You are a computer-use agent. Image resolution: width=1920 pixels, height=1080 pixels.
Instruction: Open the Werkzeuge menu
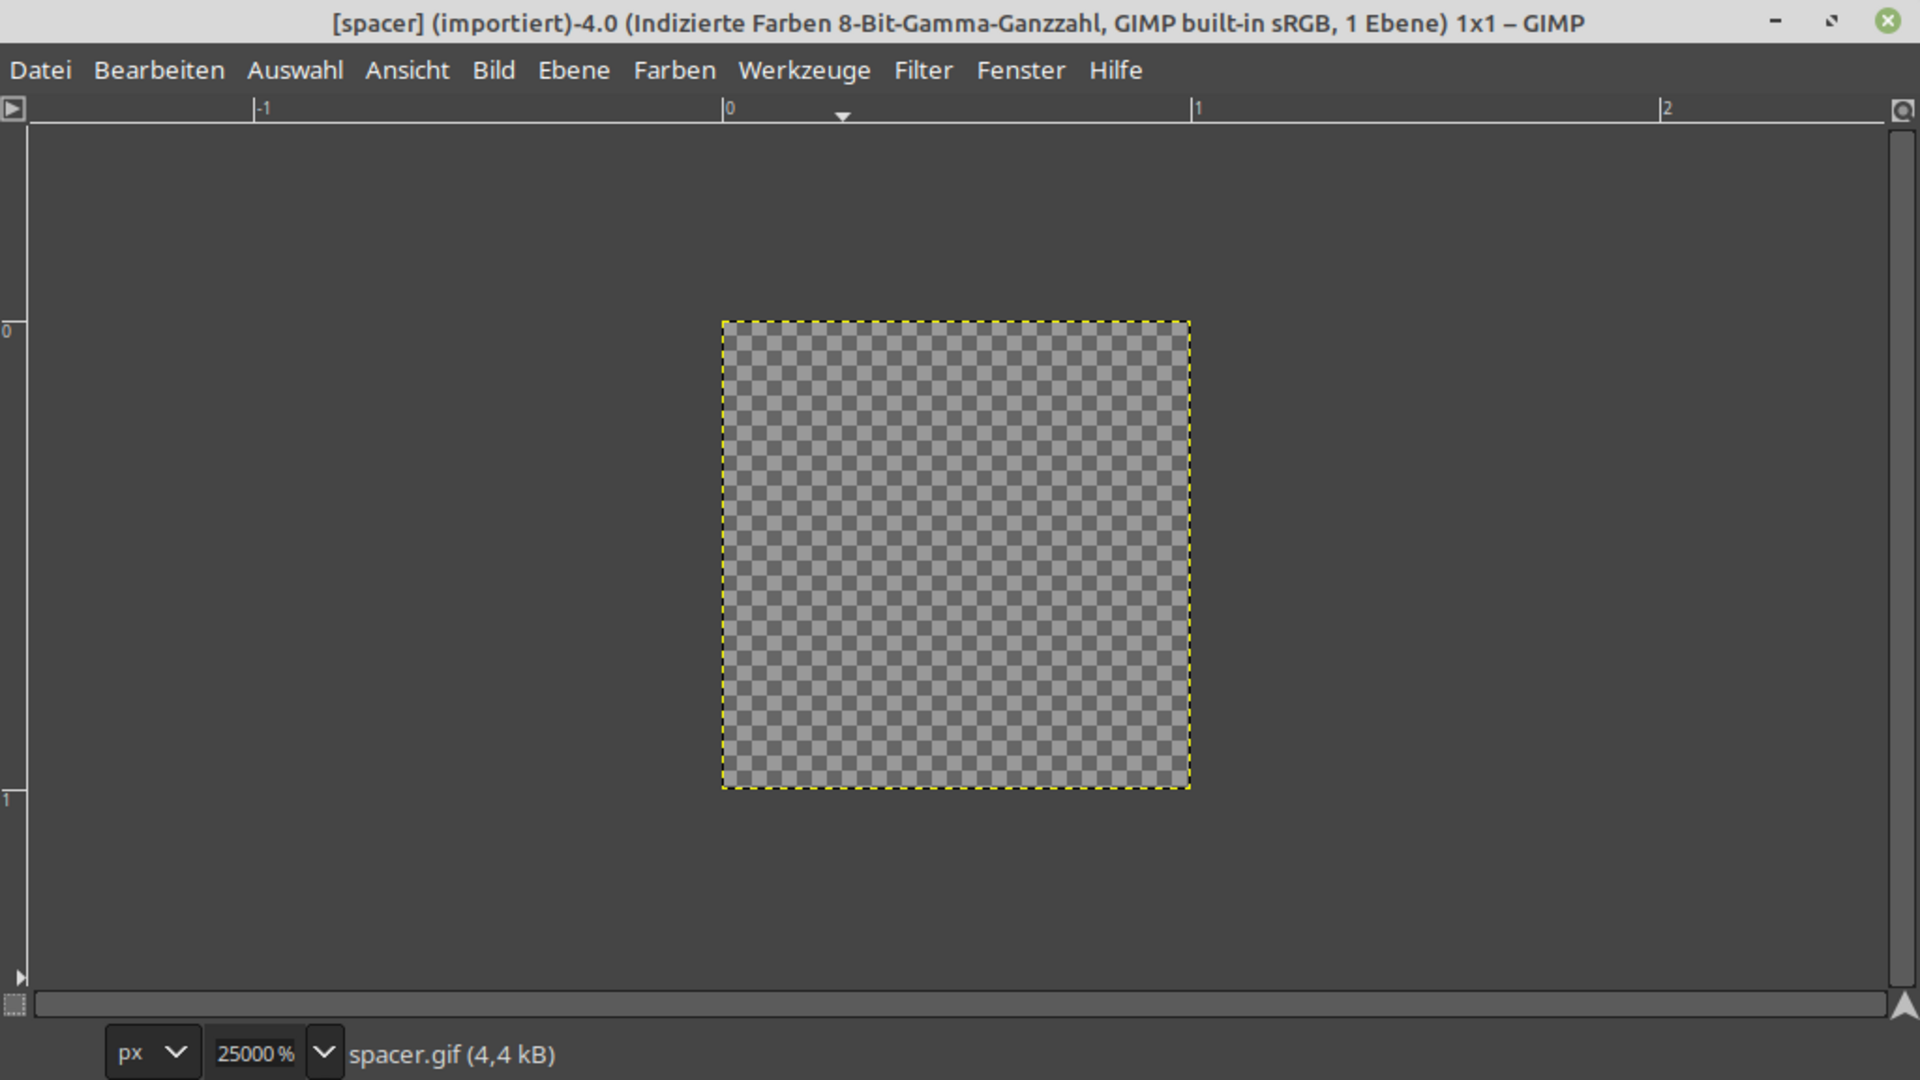[804, 70]
